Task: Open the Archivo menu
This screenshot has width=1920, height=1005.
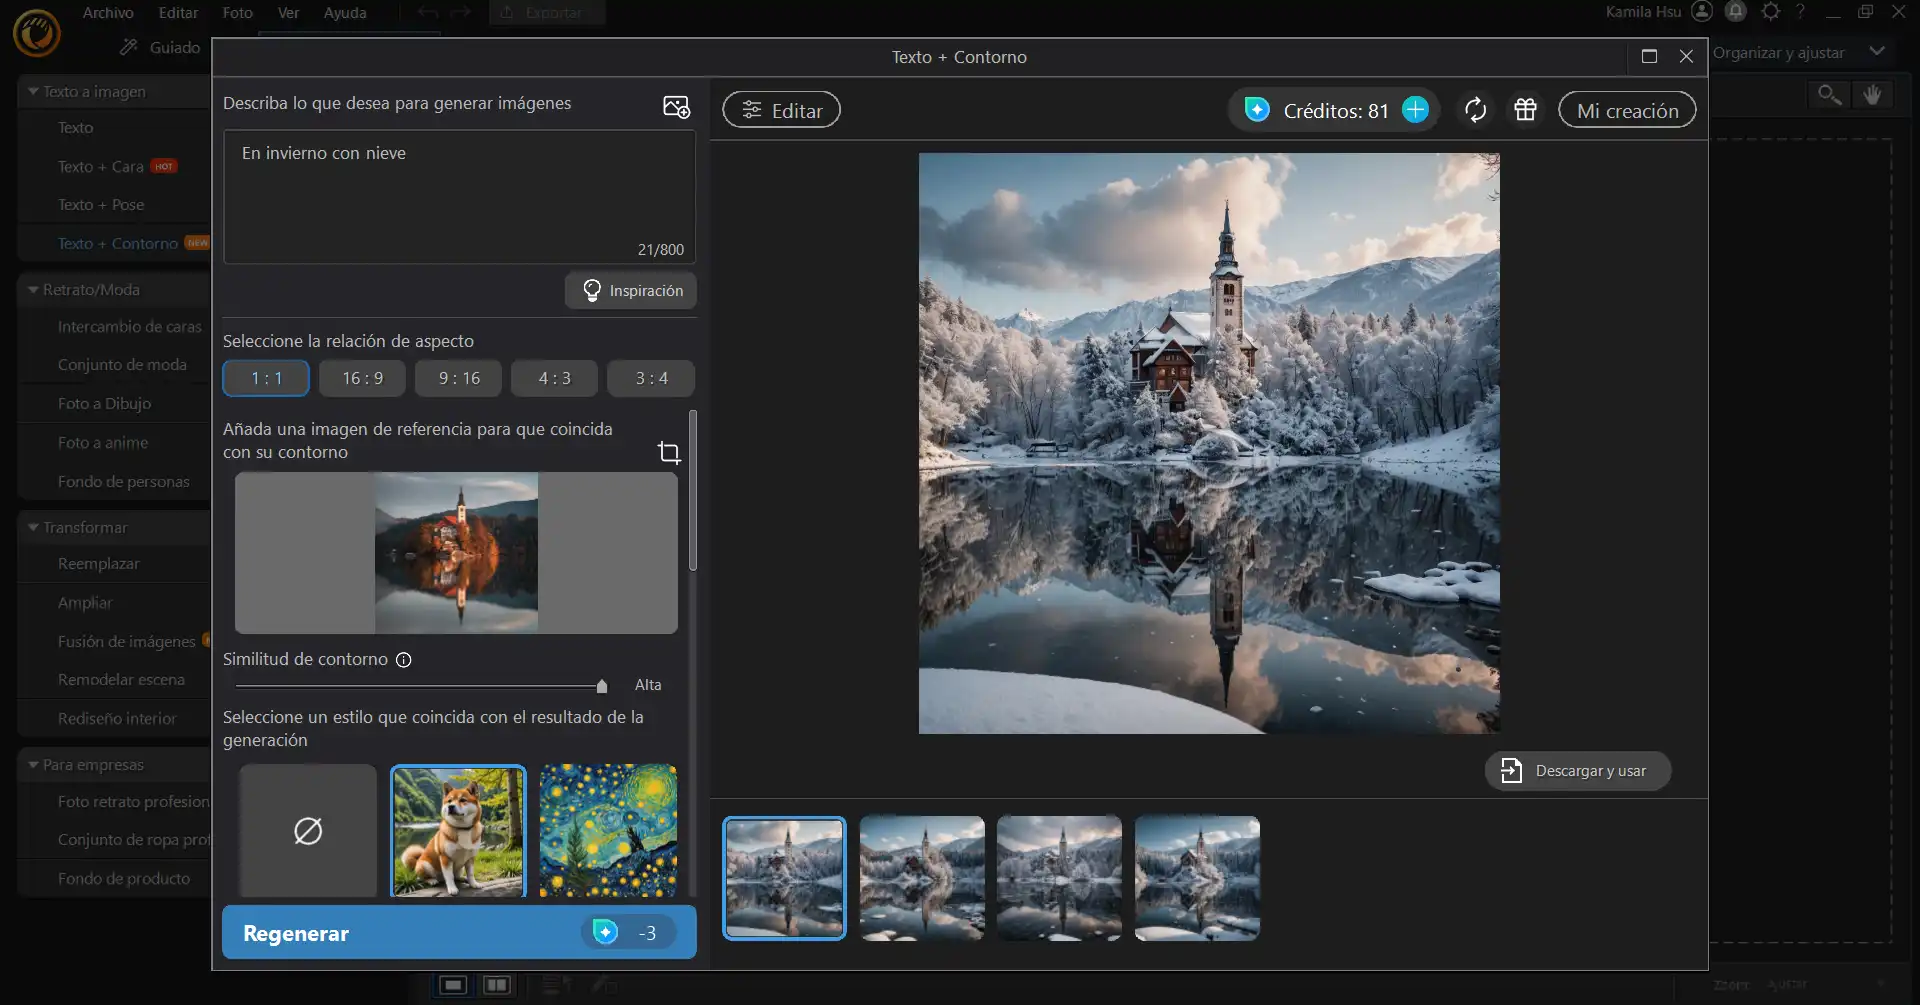Action: click(x=108, y=13)
